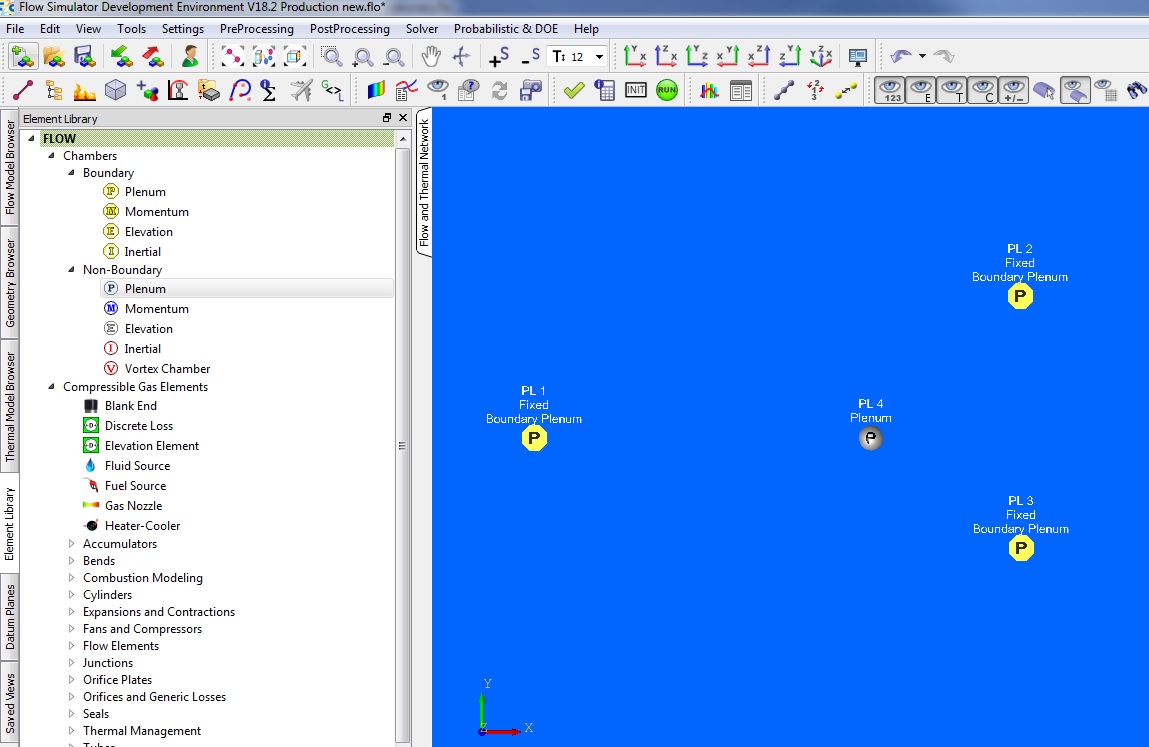Click the isometric XYZ axes view icon
Image resolution: width=1149 pixels, height=747 pixels.
tap(821, 57)
